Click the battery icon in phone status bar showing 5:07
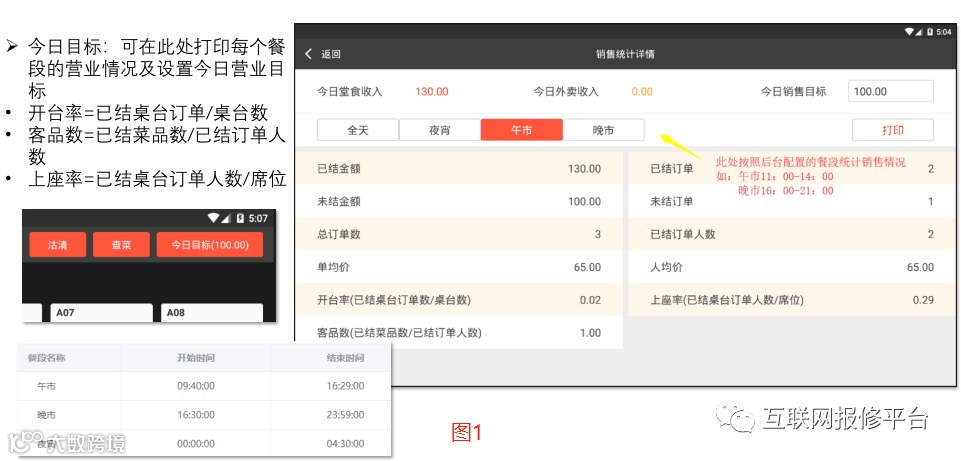Viewport: 961px width, 461px height. (x=240, y=218)
